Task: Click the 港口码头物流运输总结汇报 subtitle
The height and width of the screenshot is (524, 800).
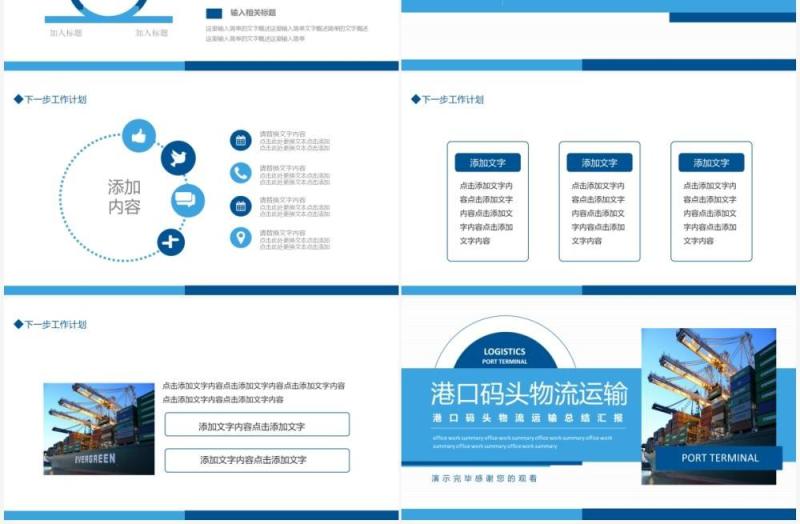Action: tap(528, 418)
